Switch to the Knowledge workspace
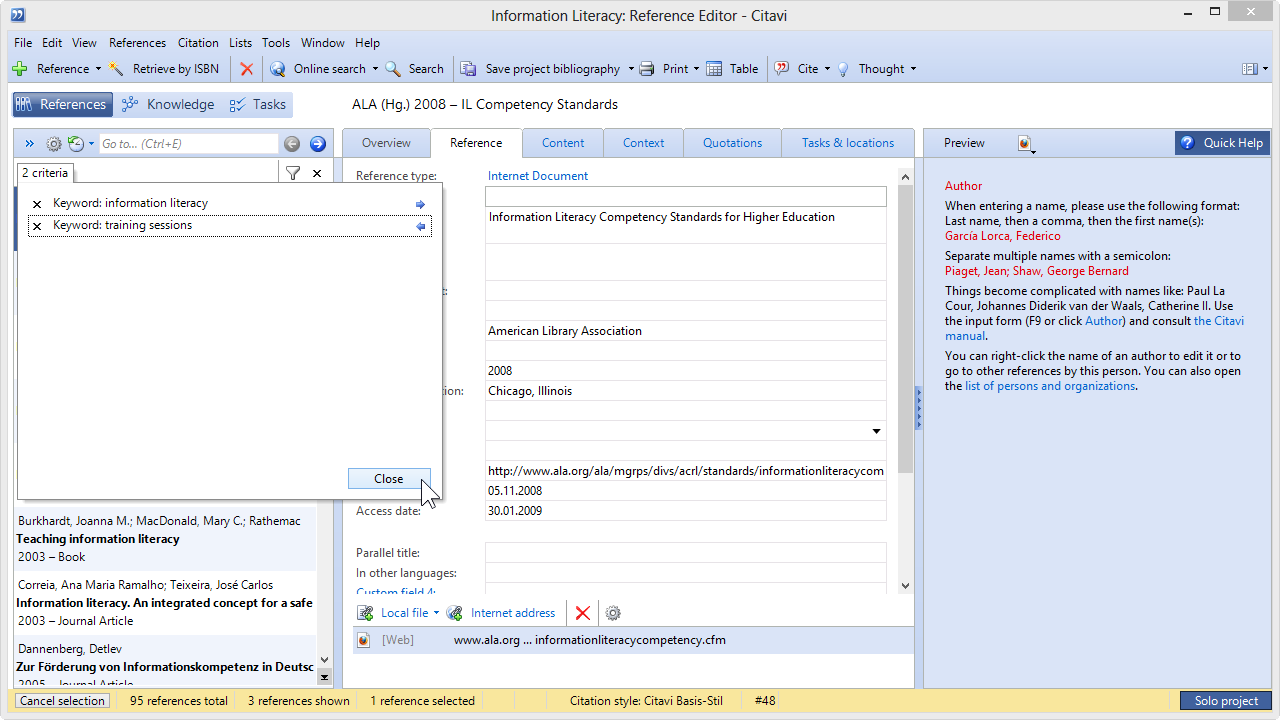Image resolution: width=1280 pixels, height=720 pixels. point(168,105)
